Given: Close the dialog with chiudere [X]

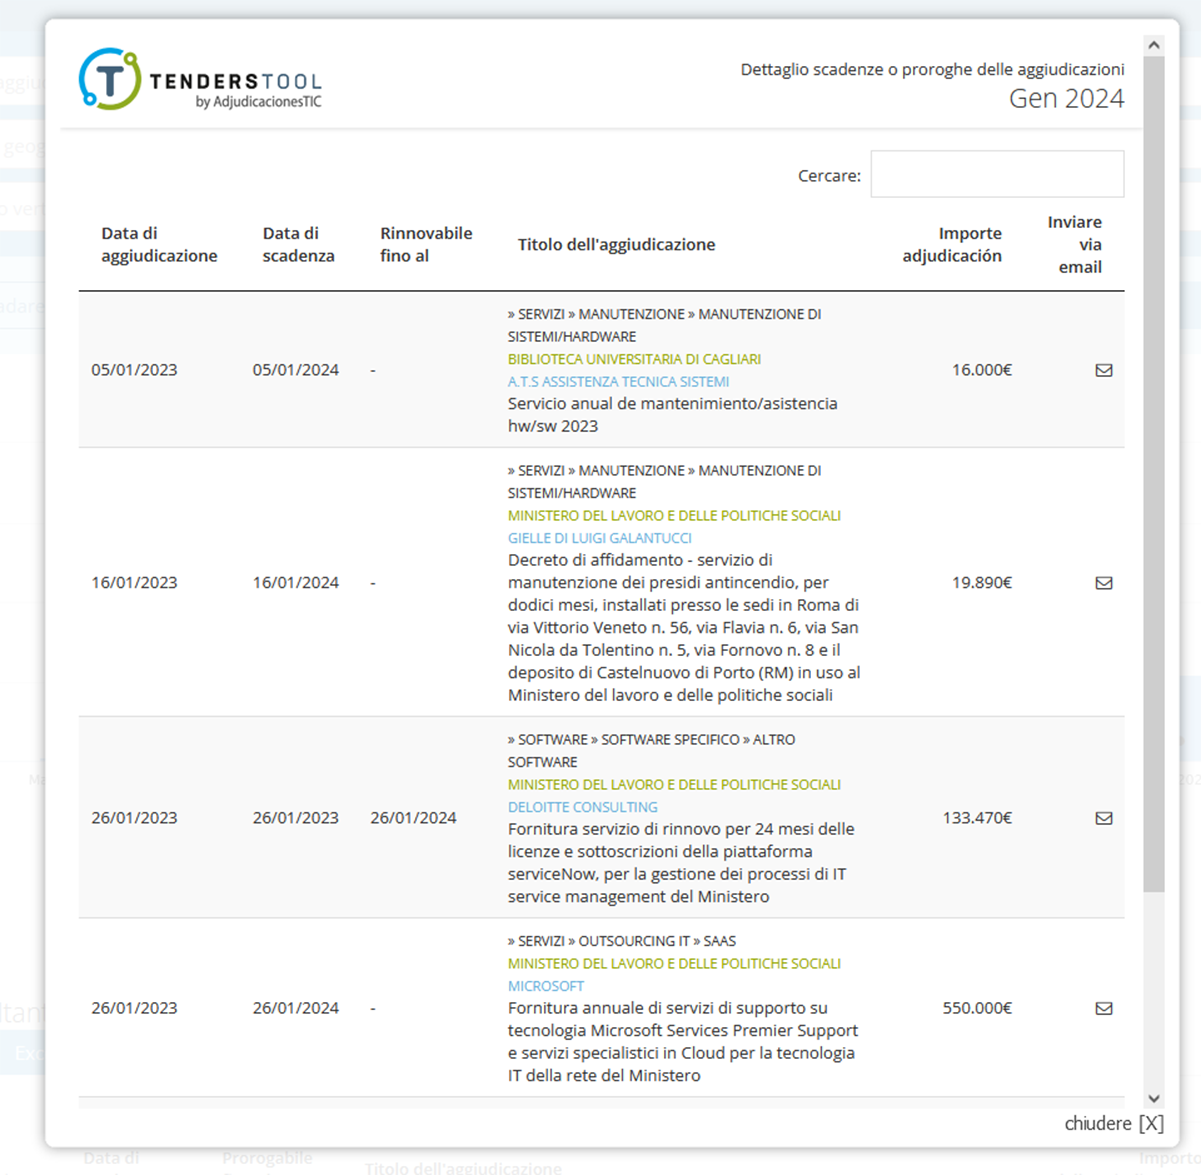Looking at the screenshot, I should pos(1114,1123).
